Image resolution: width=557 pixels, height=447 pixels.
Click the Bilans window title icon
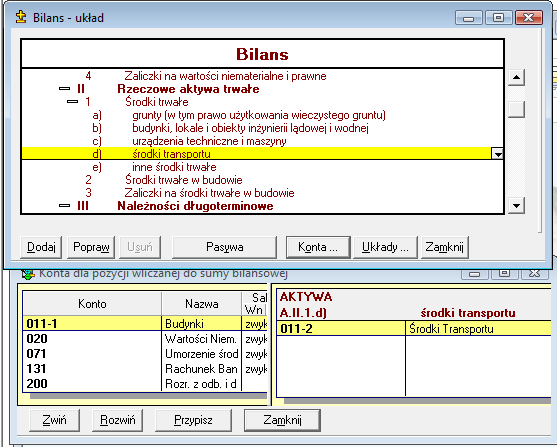tap(21, 17)
